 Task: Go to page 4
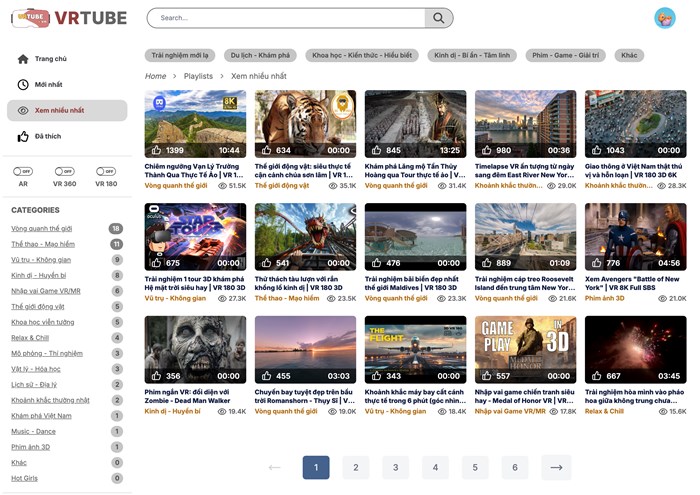[x=435, y=467]
